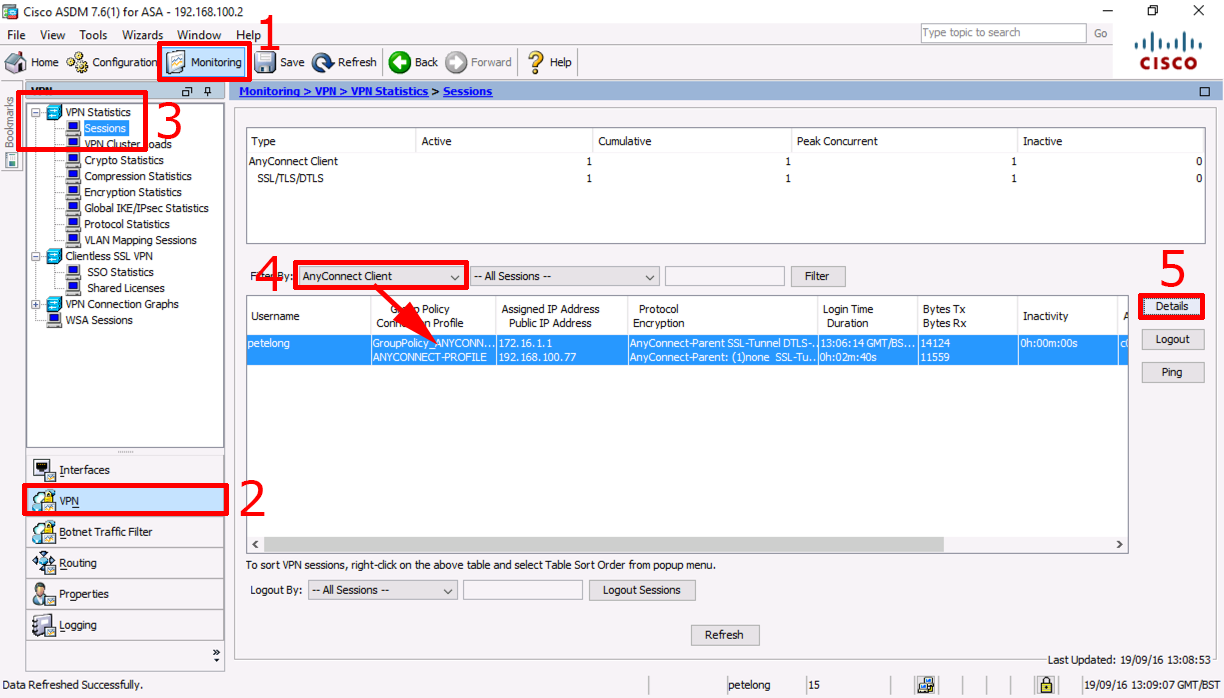The width and height of the screenshot is (1224, 698).
Task: Open the Configuration view from toolbar
Action: coord(112,62)
